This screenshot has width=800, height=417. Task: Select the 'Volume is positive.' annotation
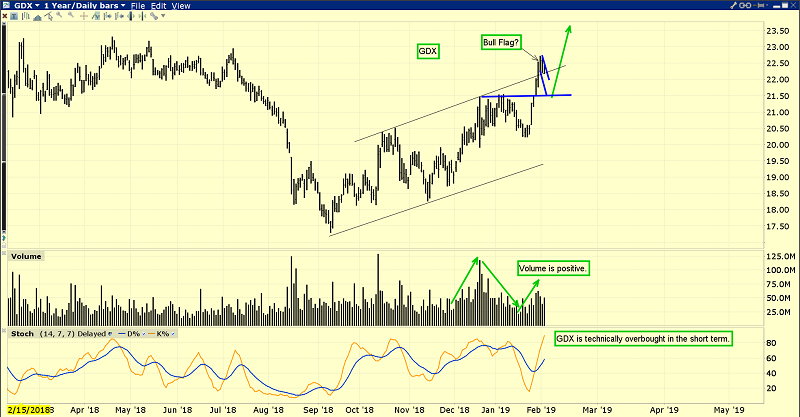[x=553, y=268]
